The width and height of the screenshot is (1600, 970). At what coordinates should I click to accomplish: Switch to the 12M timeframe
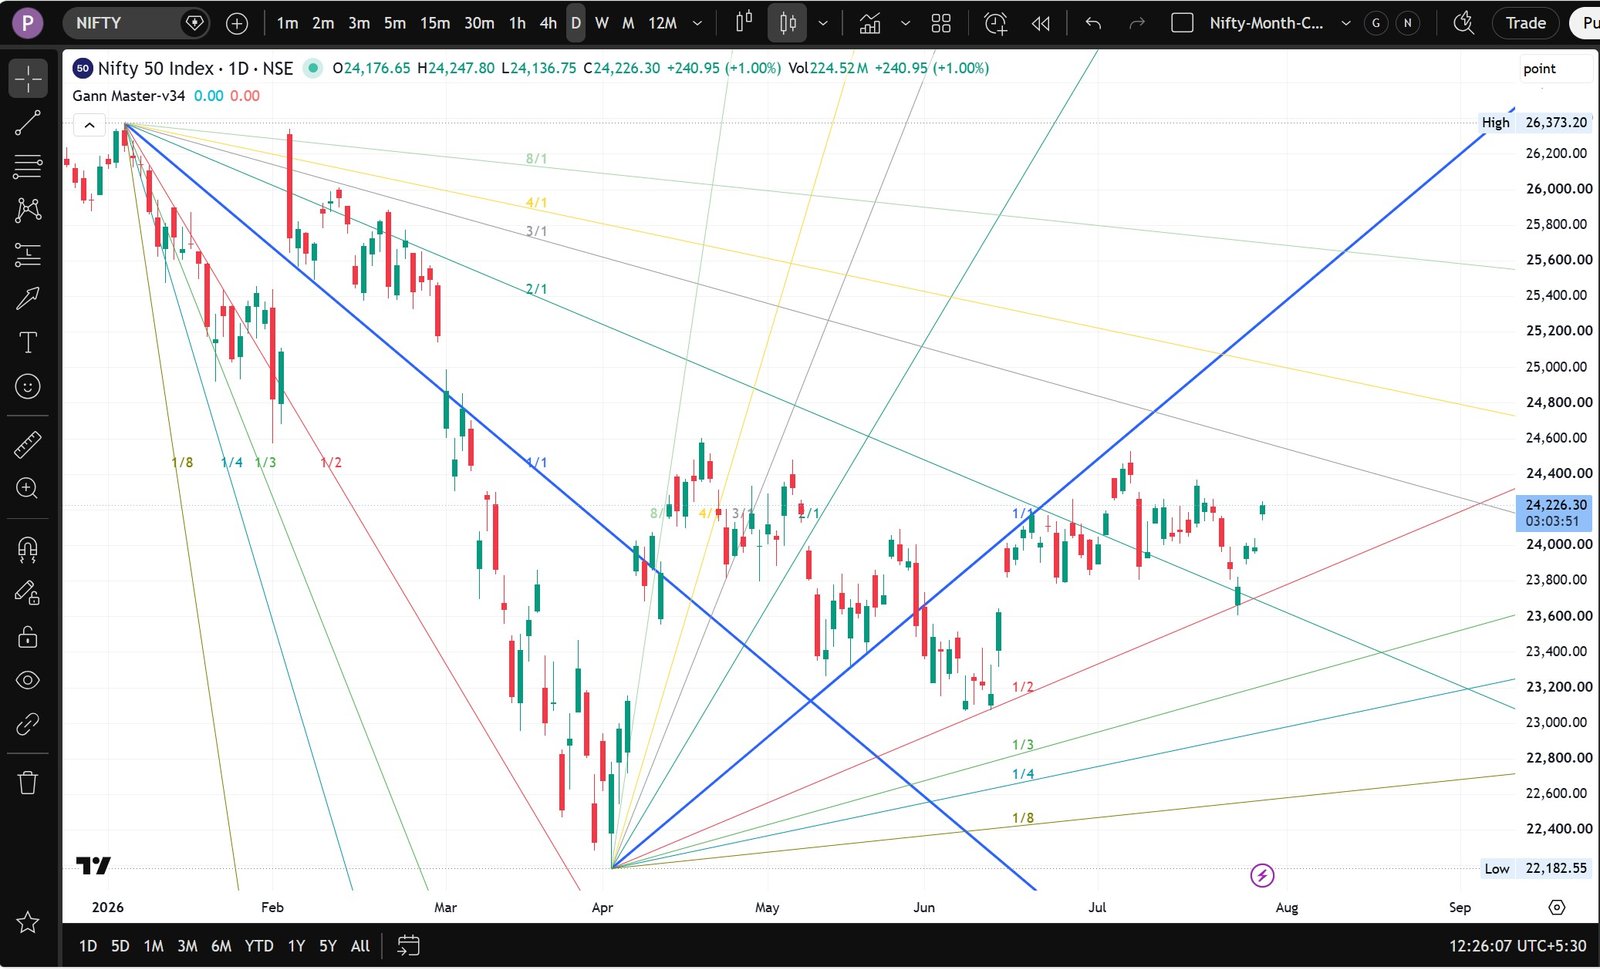pyautogui.click(x=663, y=23)
